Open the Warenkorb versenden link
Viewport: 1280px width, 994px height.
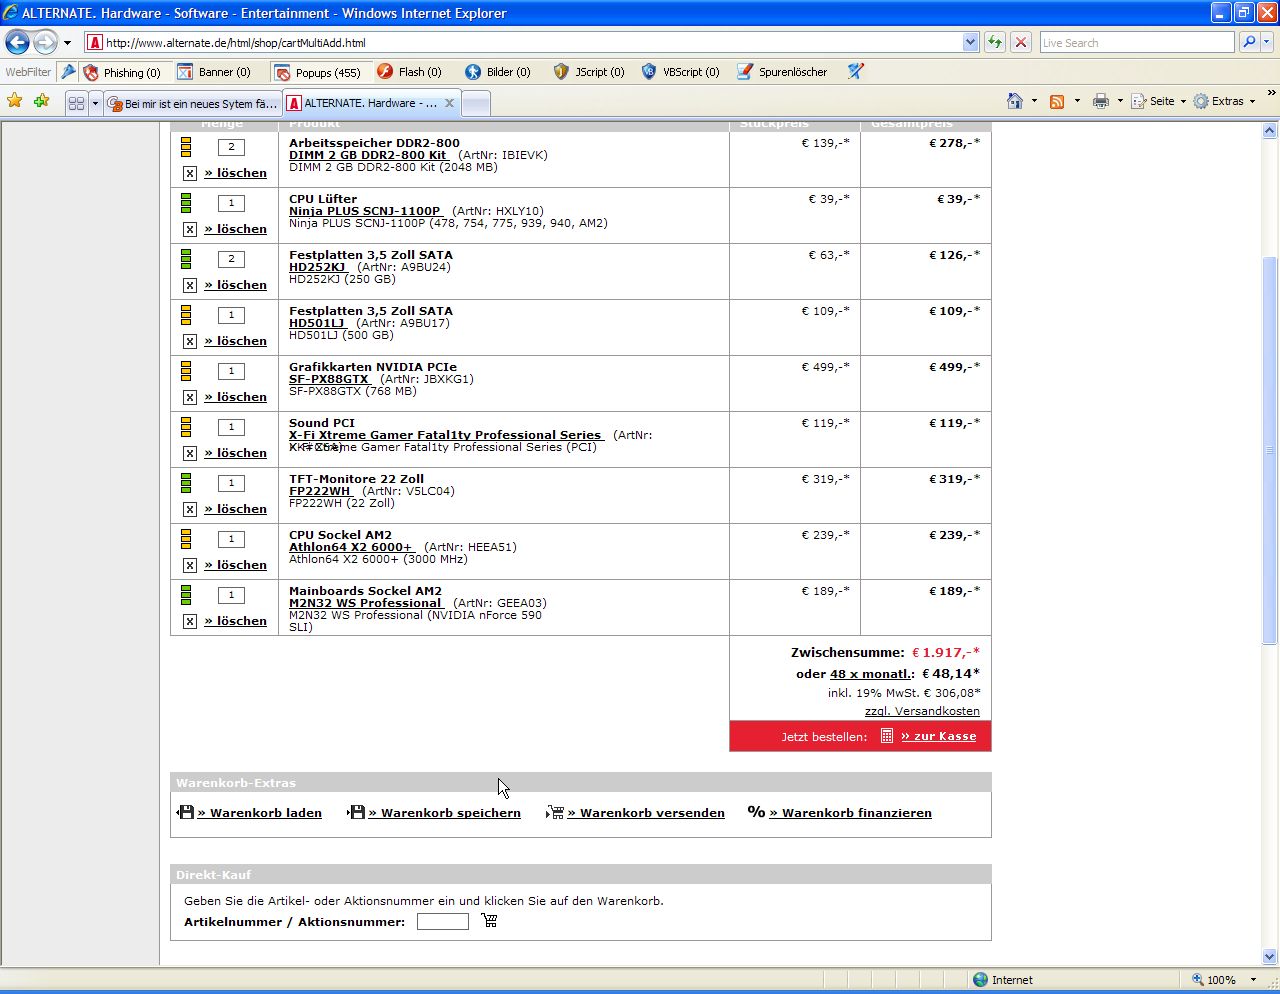point(646,813)
